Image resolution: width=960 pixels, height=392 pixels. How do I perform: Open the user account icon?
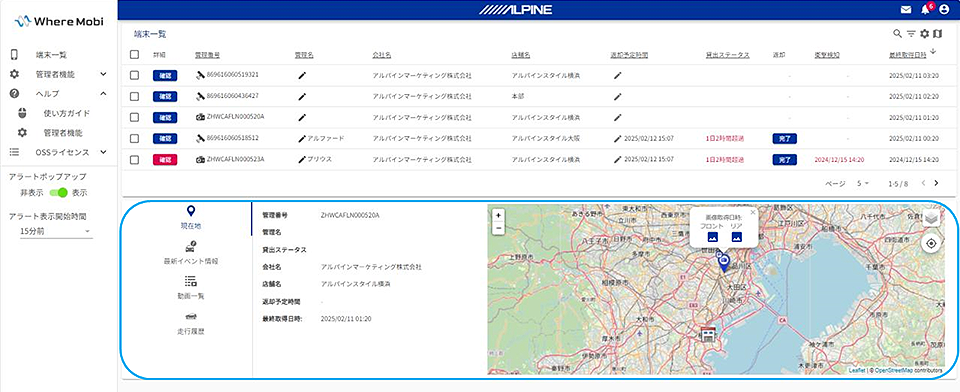[943, 9]
